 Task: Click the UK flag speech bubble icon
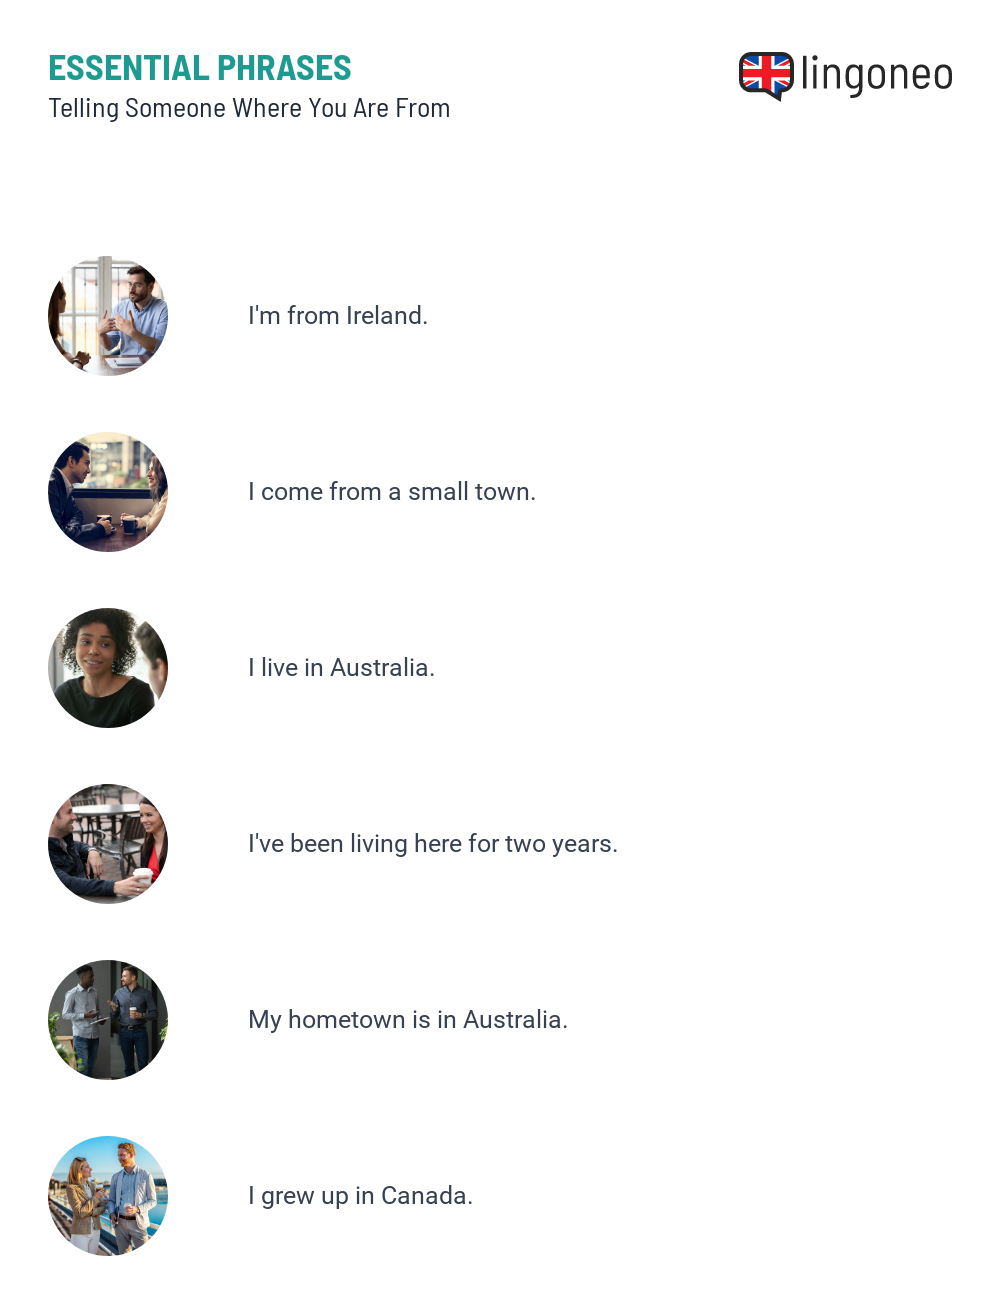(766, 76)
